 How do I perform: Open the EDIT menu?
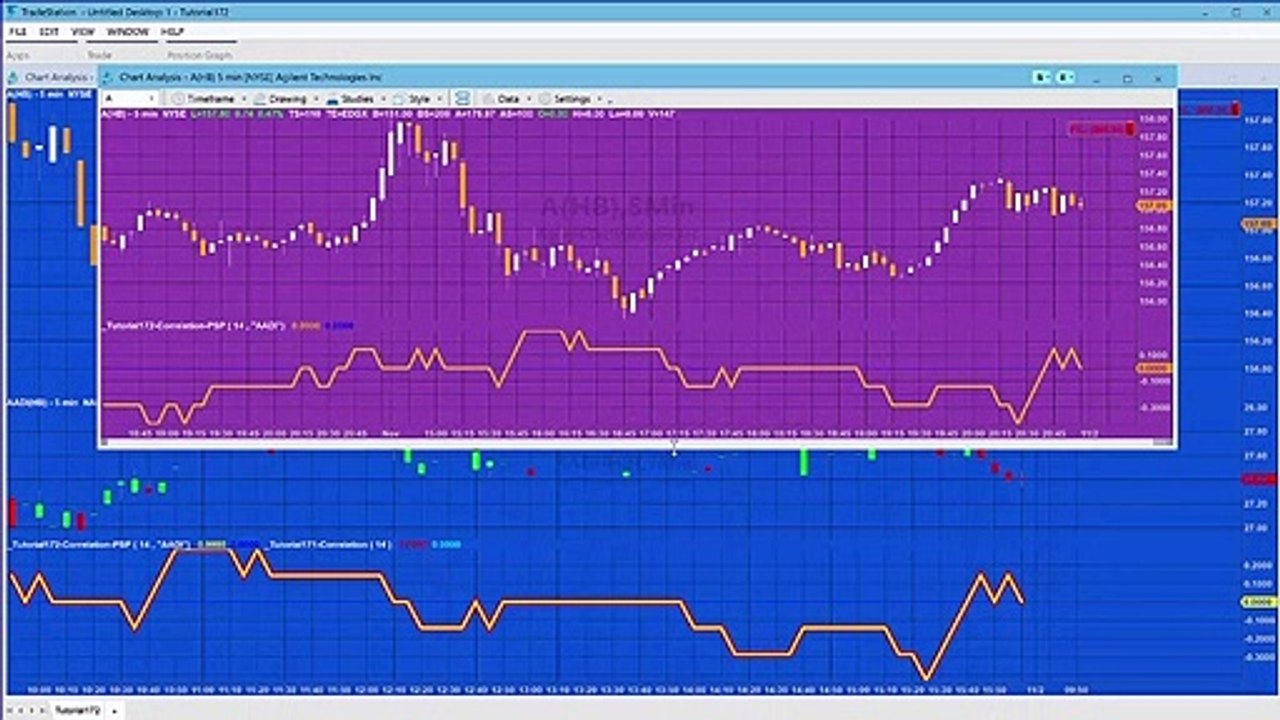49,32
